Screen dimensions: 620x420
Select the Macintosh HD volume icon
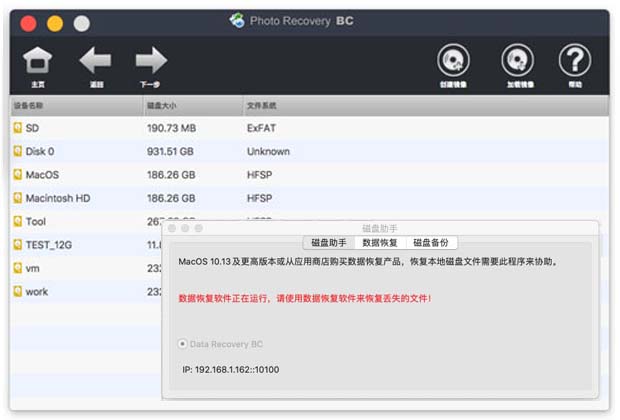pos(17,198)
